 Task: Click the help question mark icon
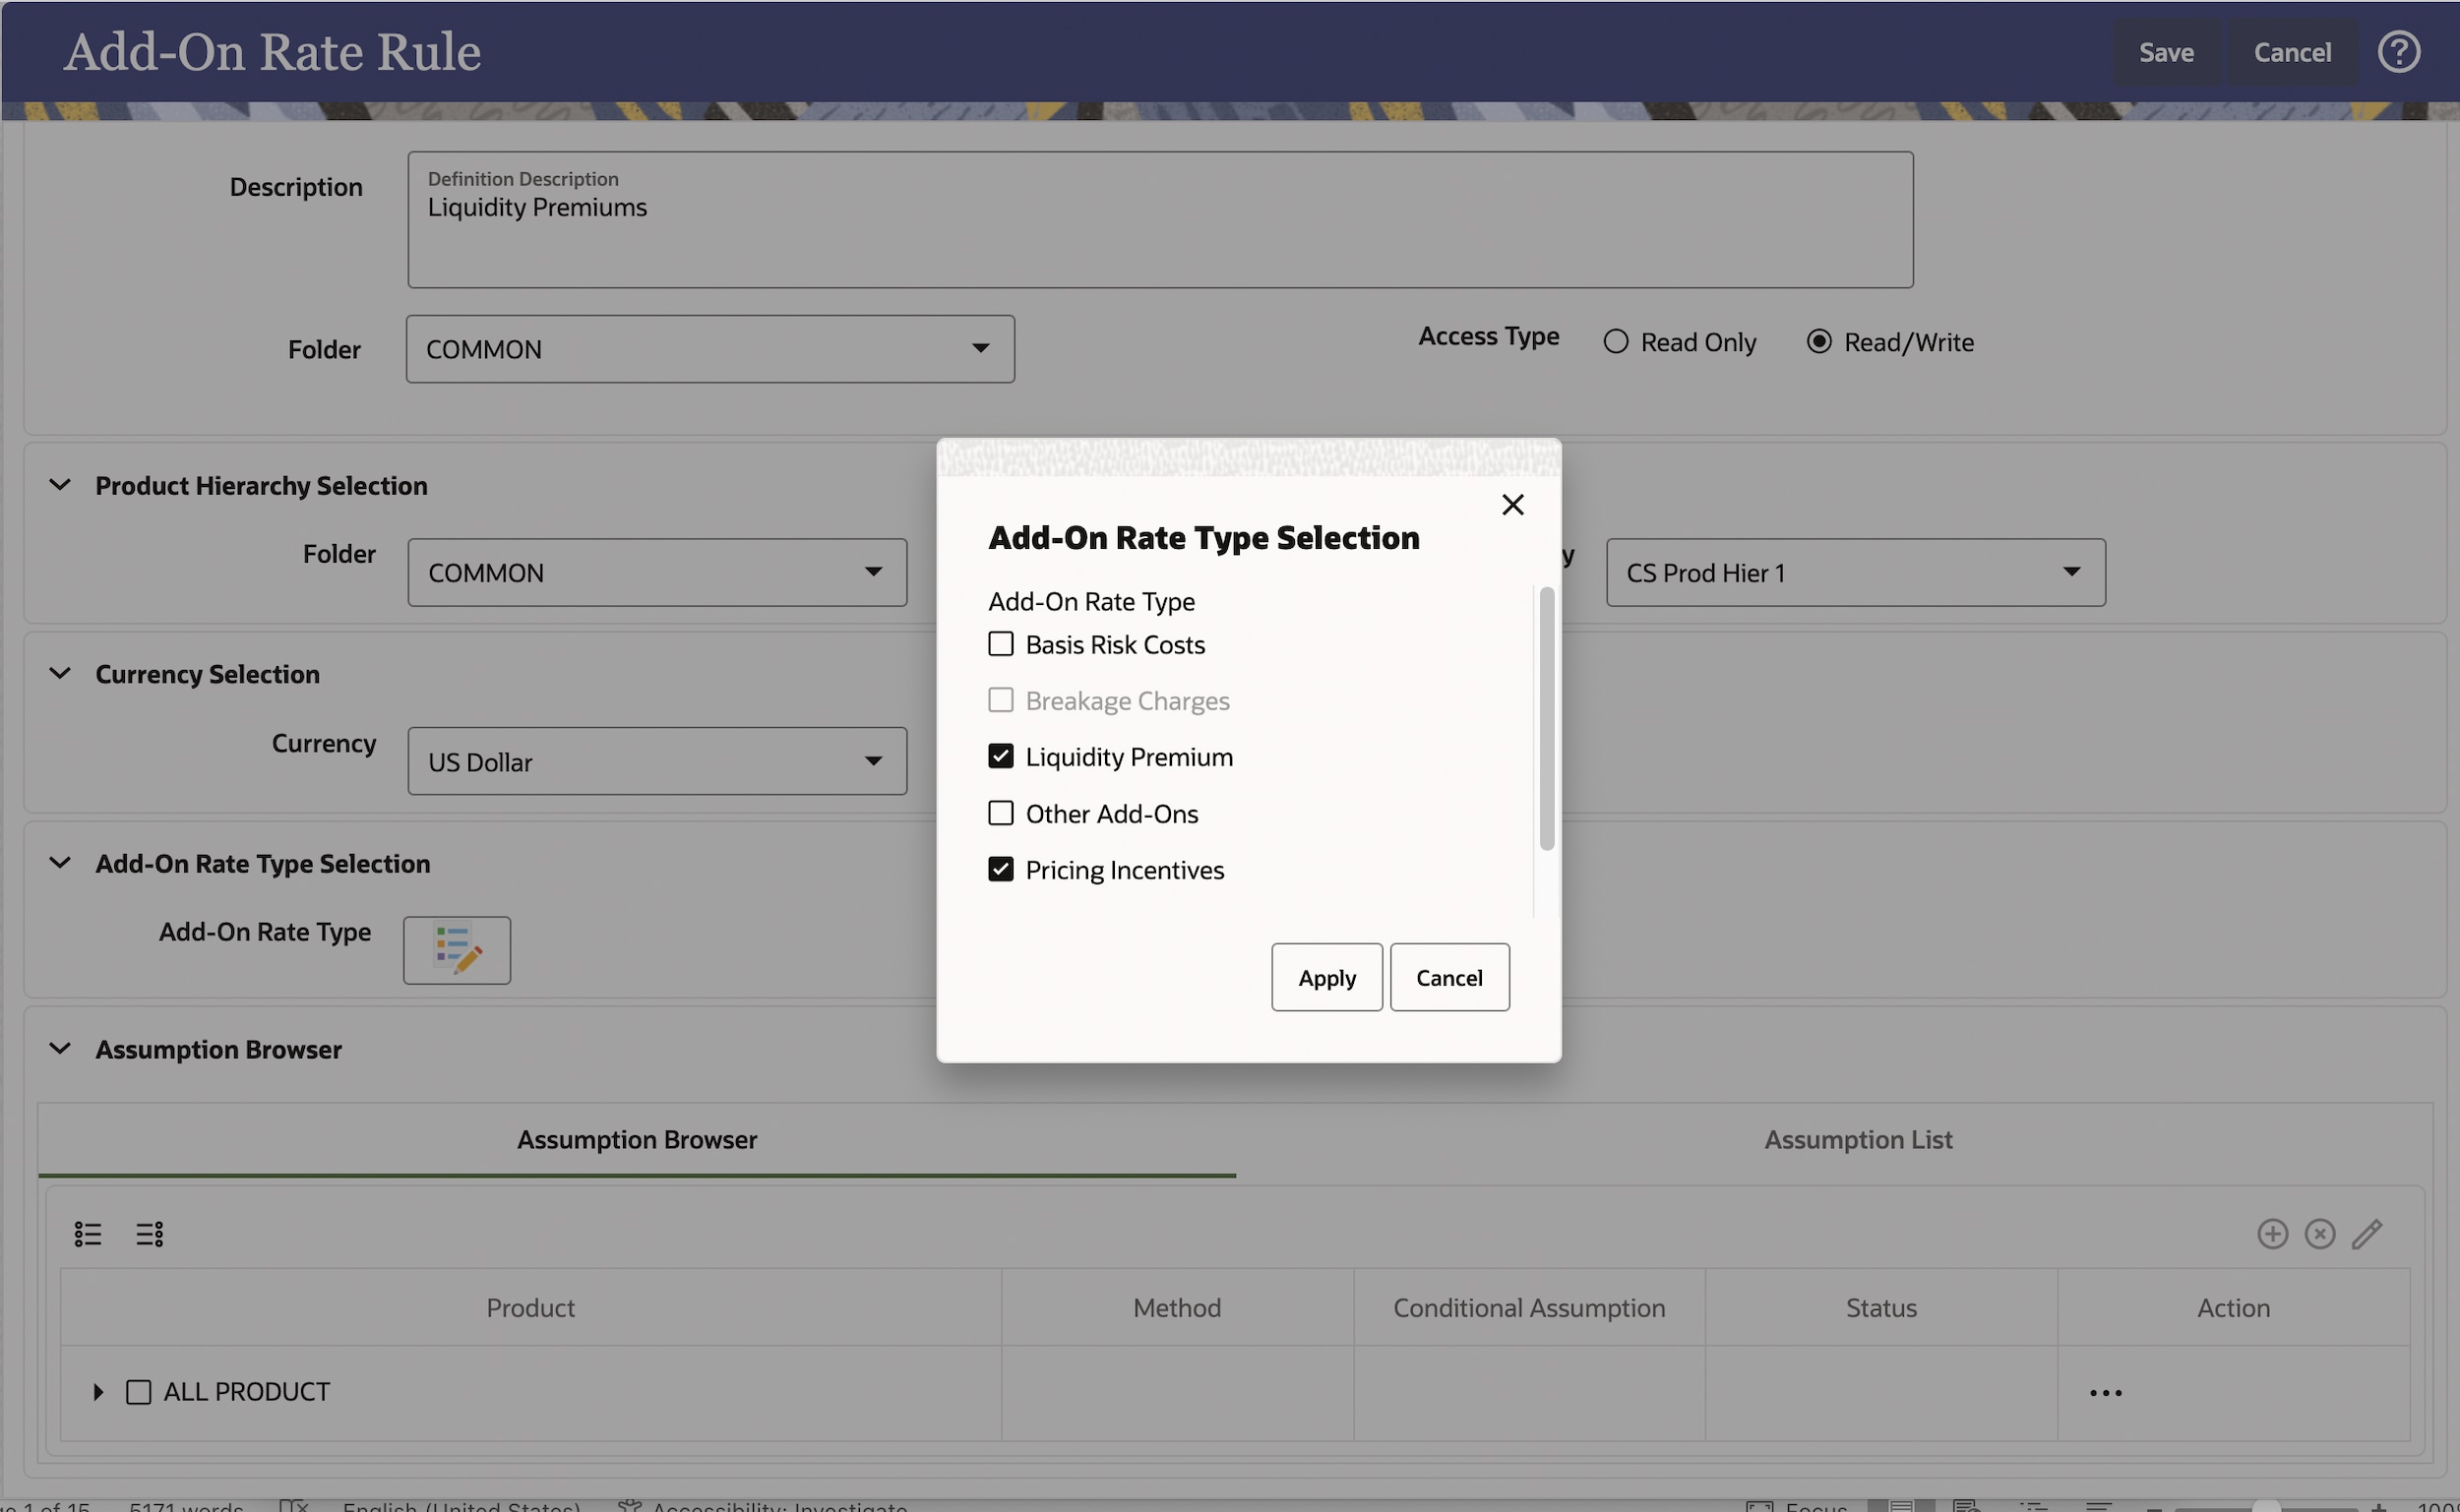tap(2398, 52)
